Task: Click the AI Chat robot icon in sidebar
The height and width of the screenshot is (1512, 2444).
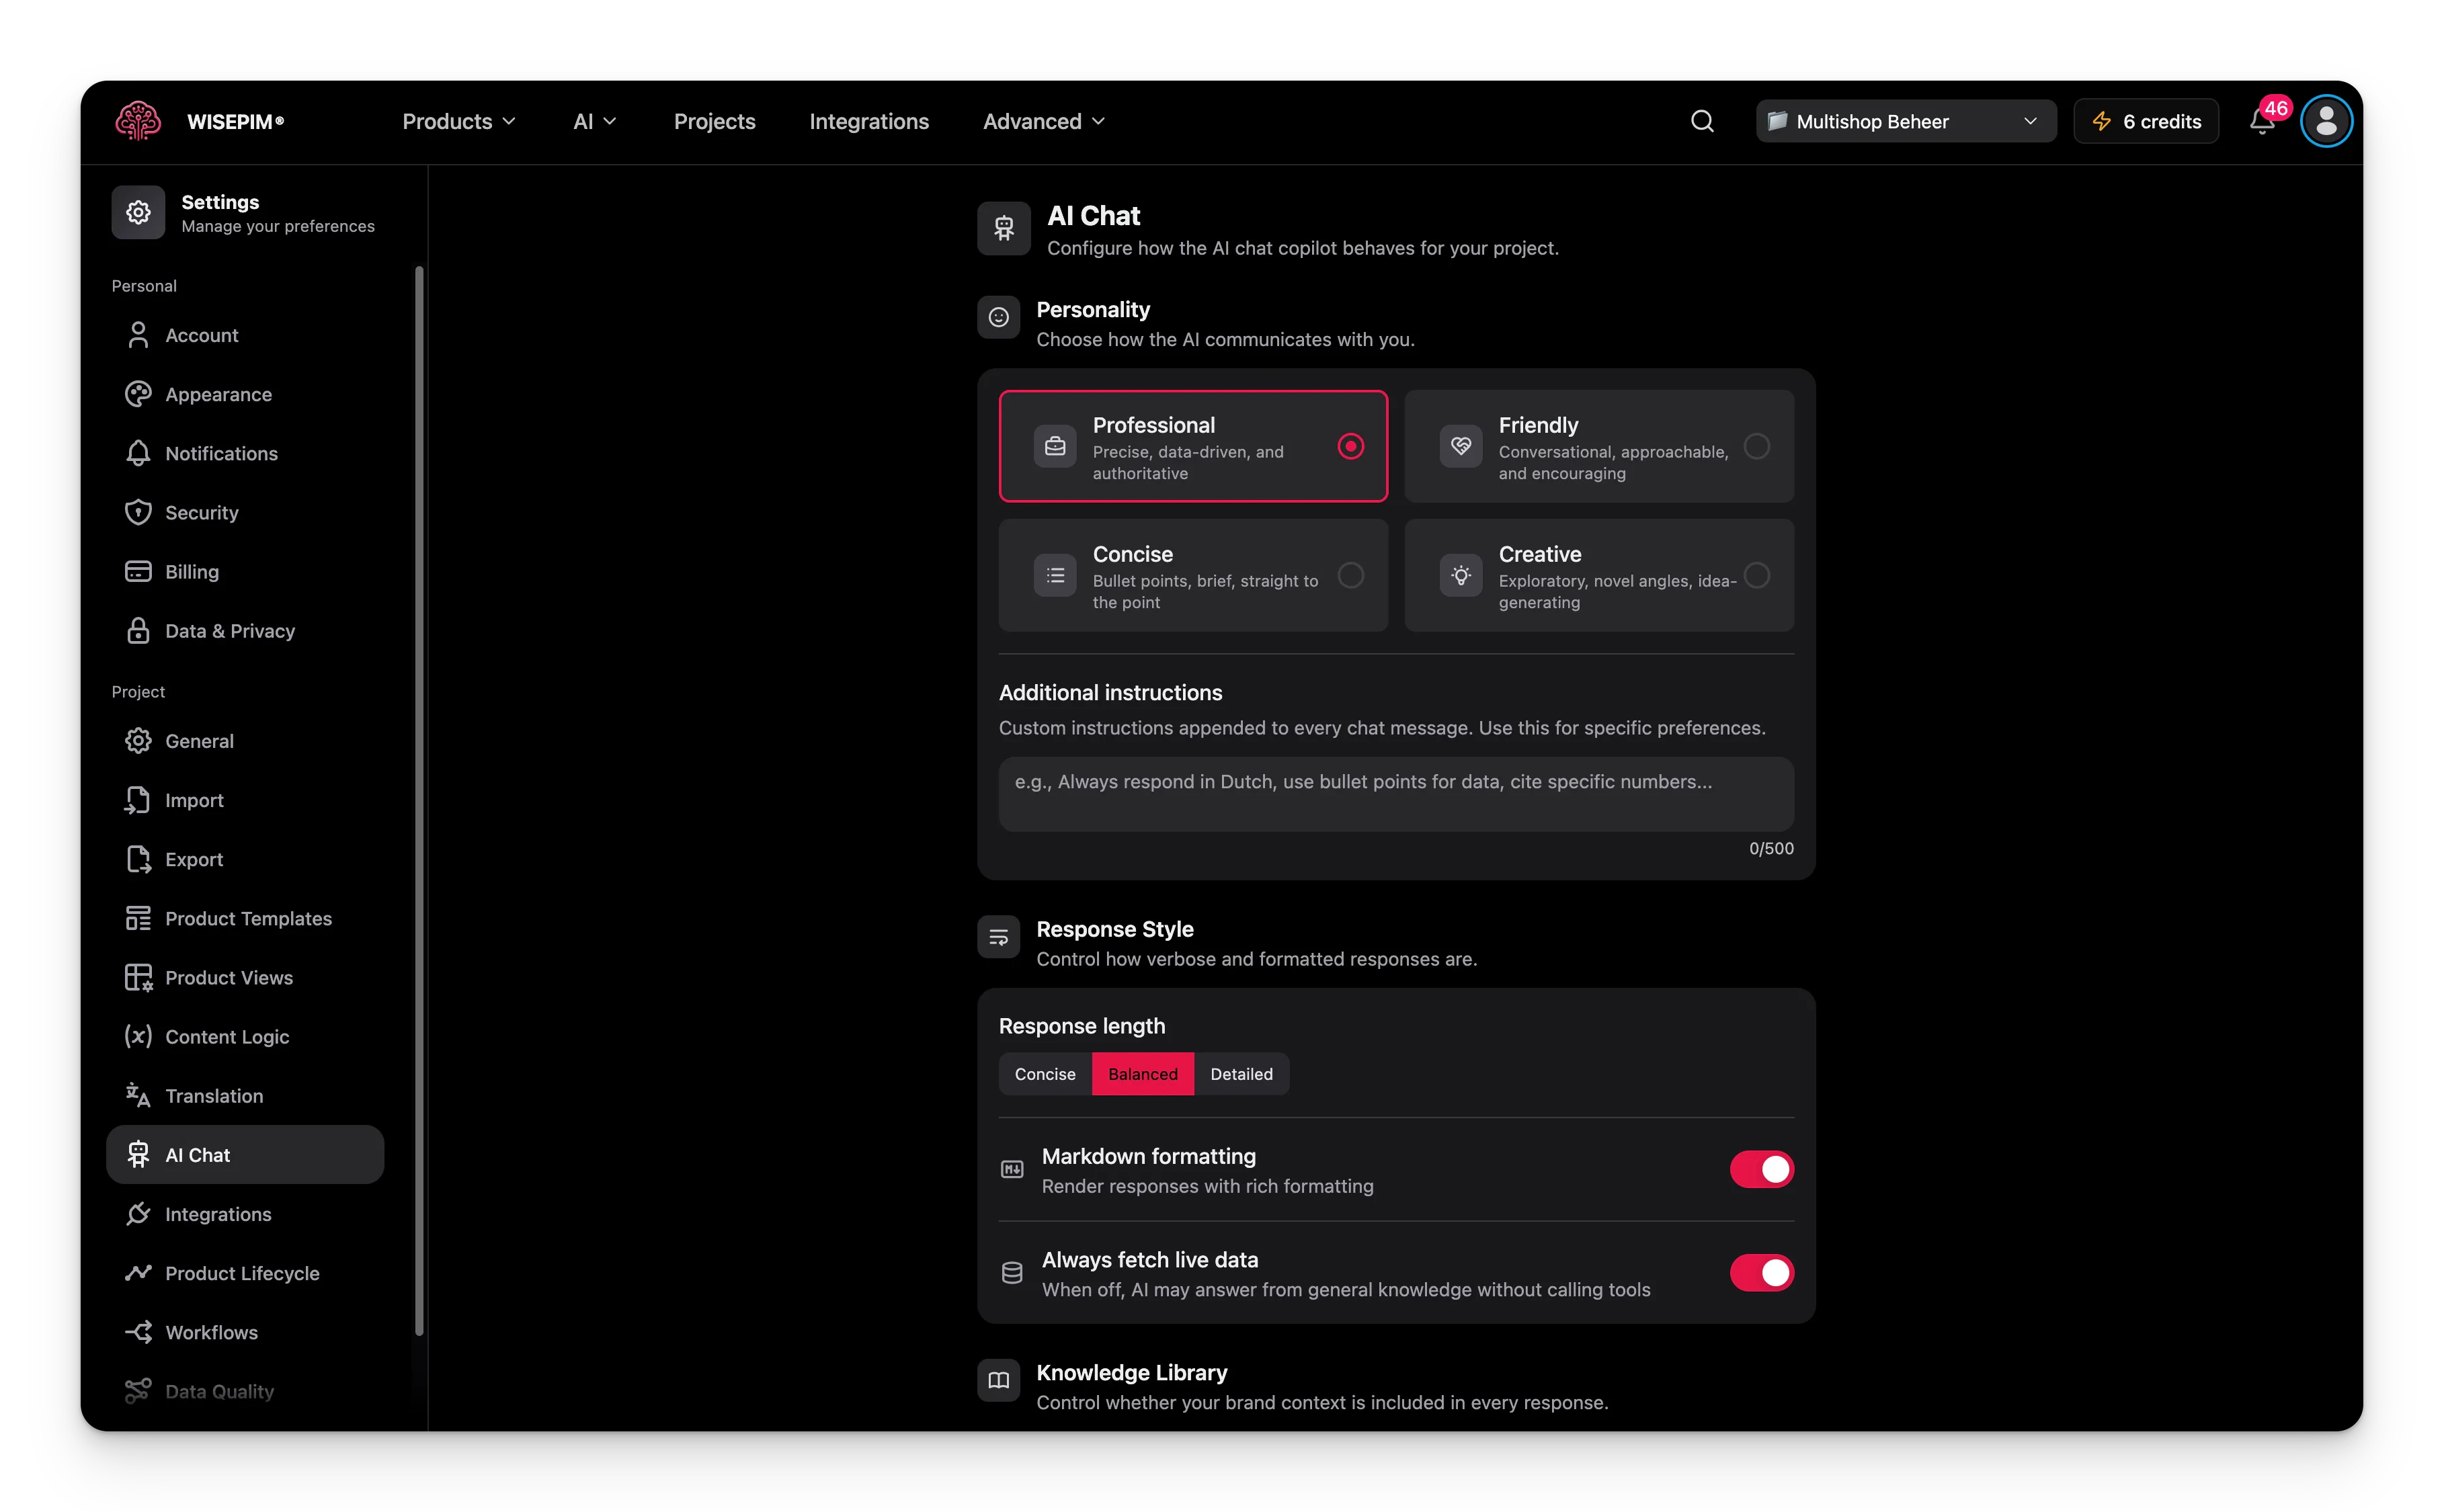Action: (138, 1154)
